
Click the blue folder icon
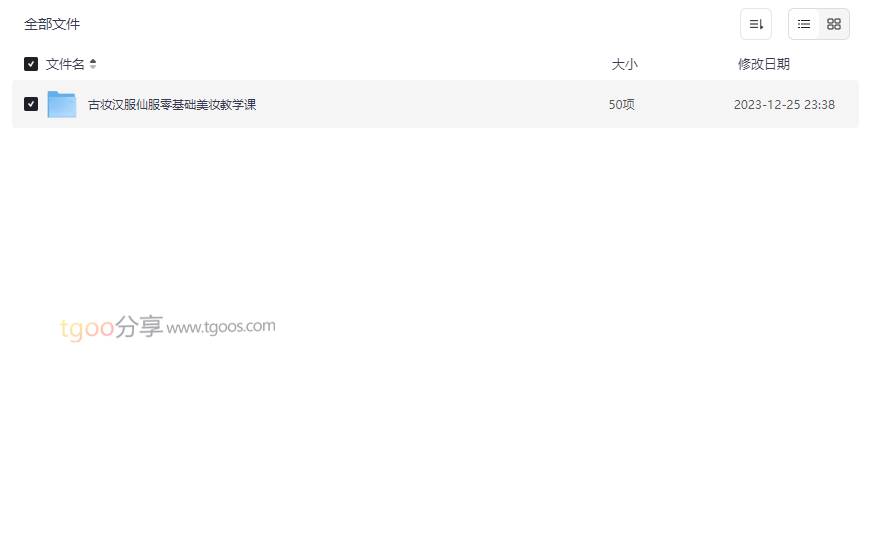coord(62,104)
